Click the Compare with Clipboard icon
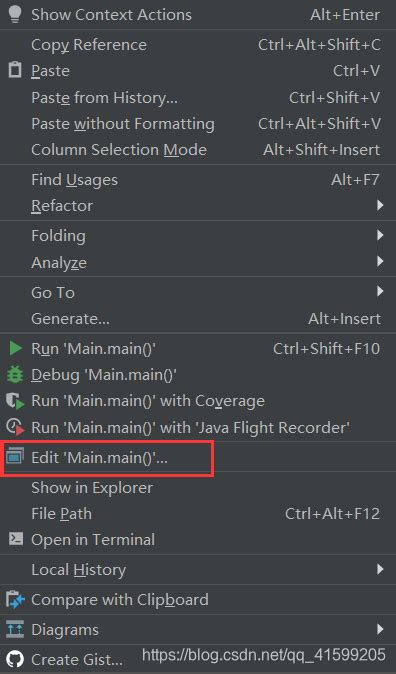396x674 pixels. [x=15, y=600]
